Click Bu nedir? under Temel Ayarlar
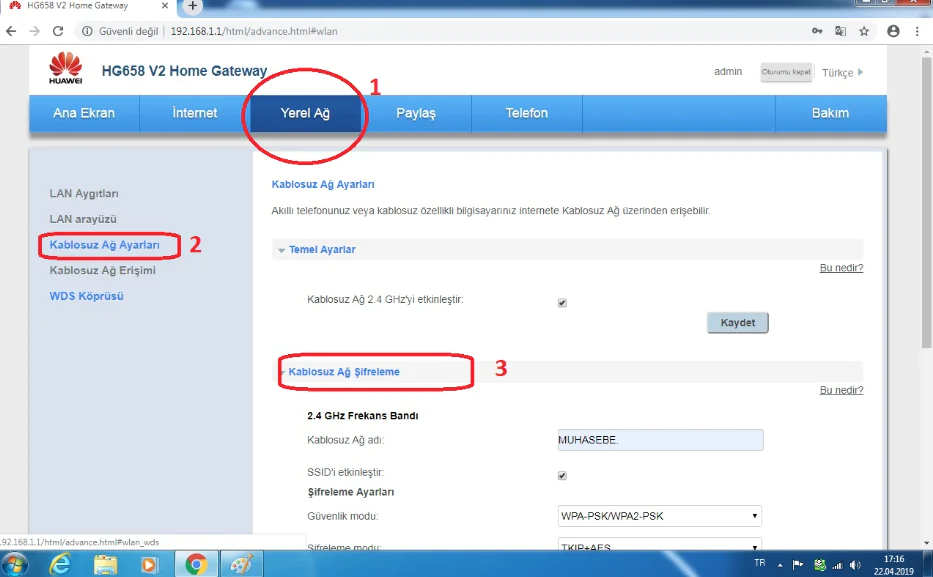Screen dimensions: 933x577 tap(841, 268)
